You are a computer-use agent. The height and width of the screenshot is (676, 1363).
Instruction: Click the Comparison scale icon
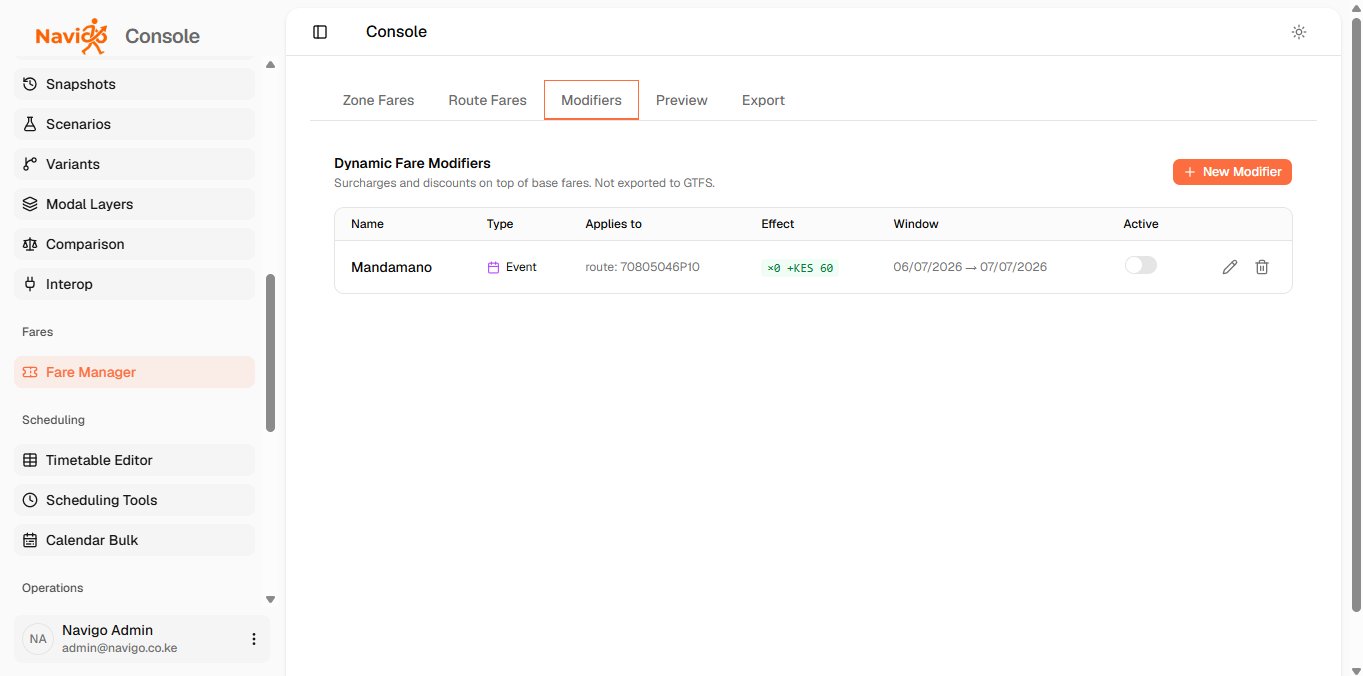30,244
